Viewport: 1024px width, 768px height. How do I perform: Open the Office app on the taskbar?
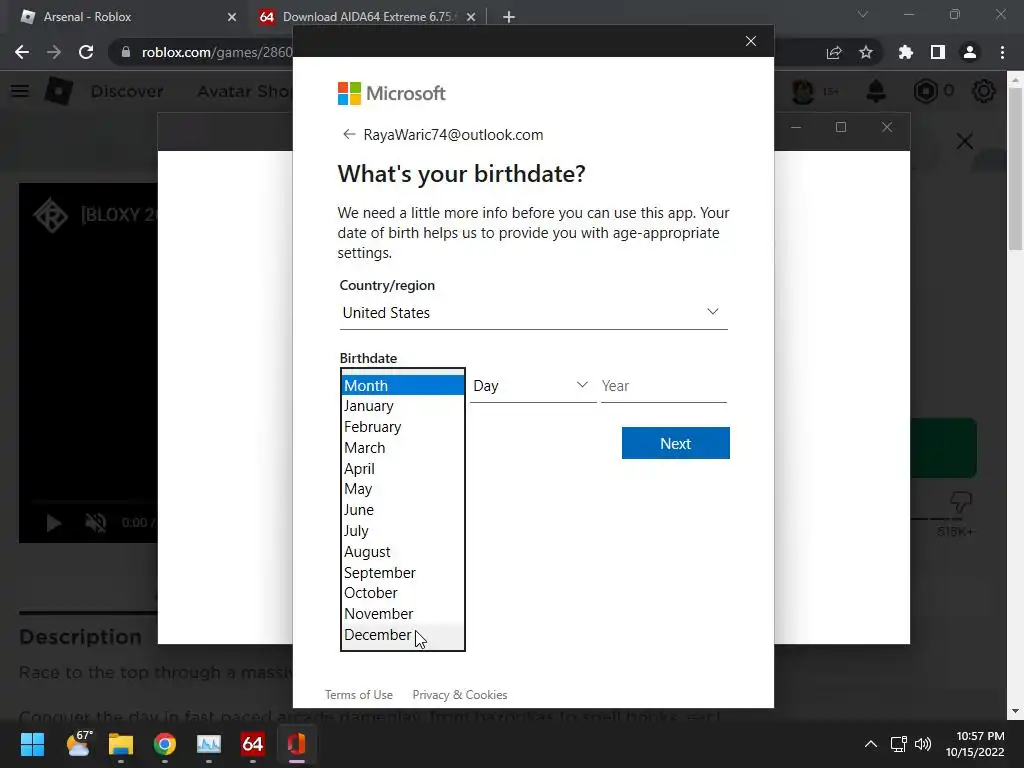[296, 744]
